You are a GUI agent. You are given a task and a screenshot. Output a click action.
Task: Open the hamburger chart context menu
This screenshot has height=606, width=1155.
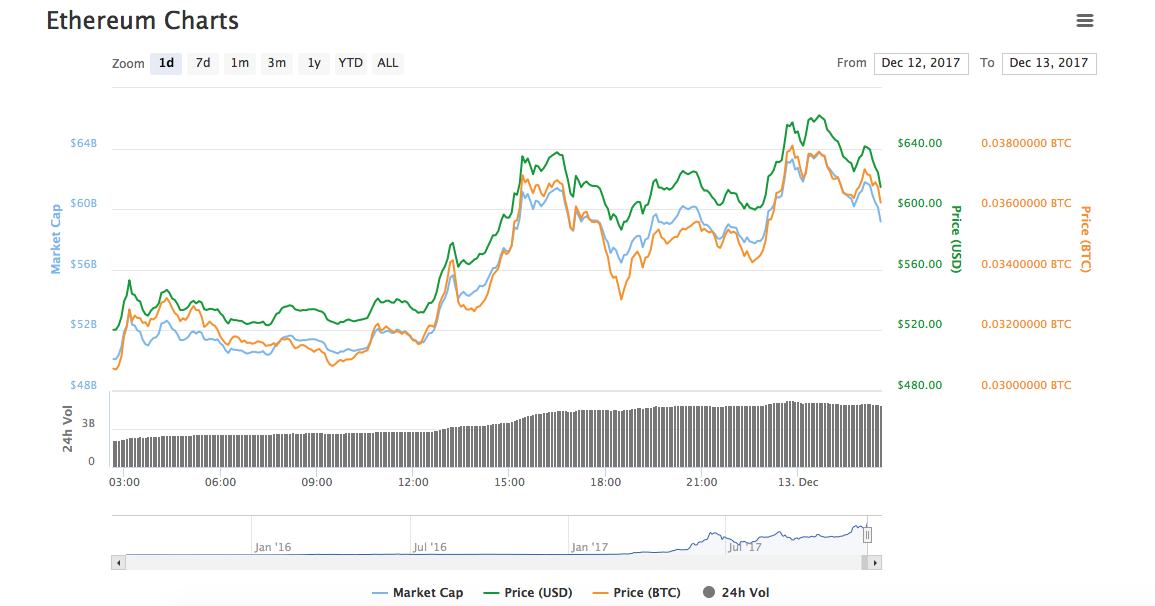click(1085, 21)
